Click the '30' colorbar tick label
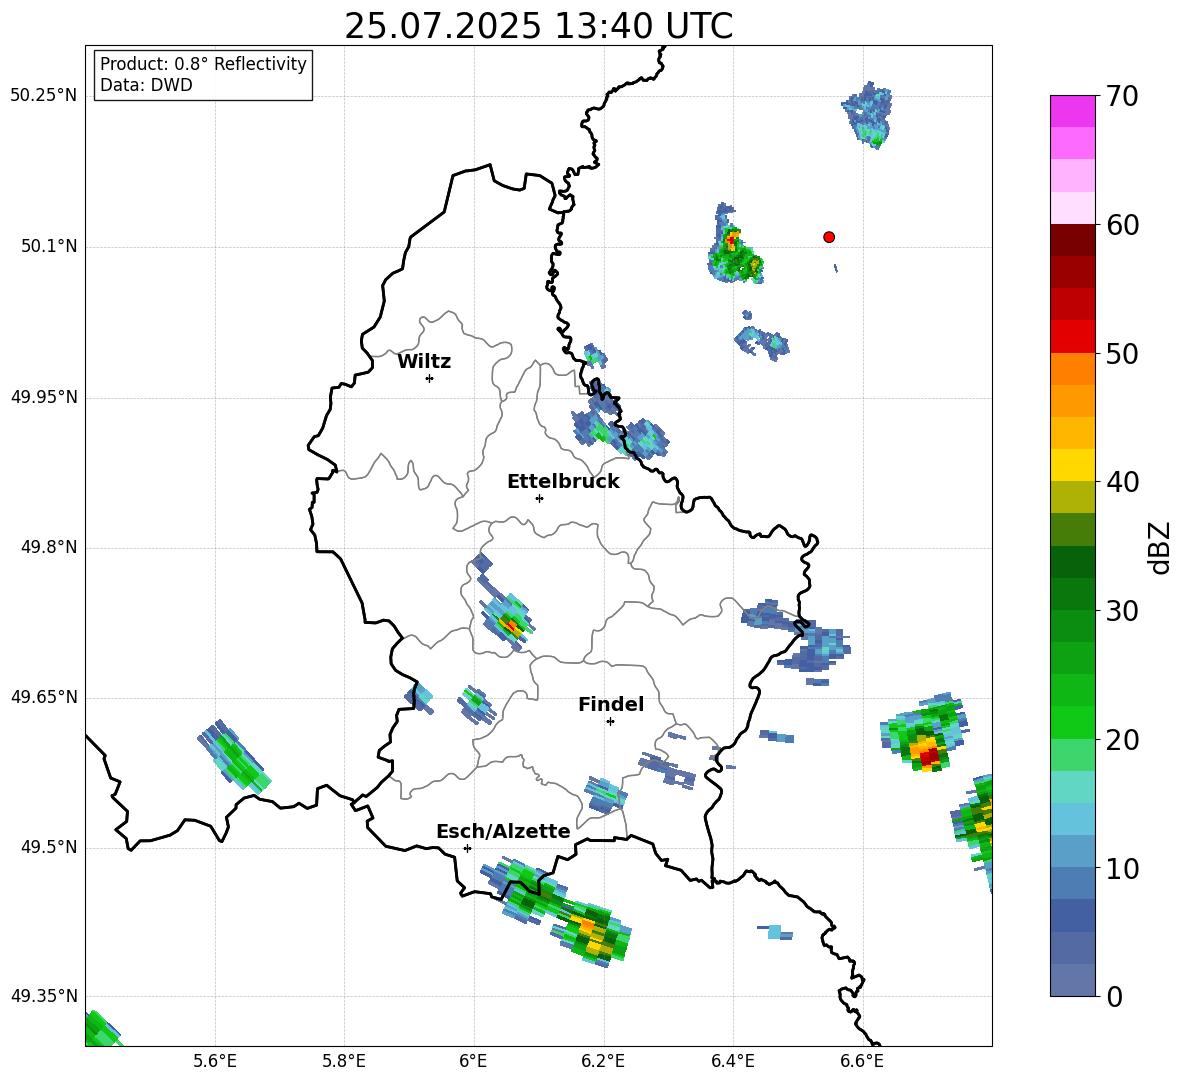The image size is (1184, 1081). 1122,611
